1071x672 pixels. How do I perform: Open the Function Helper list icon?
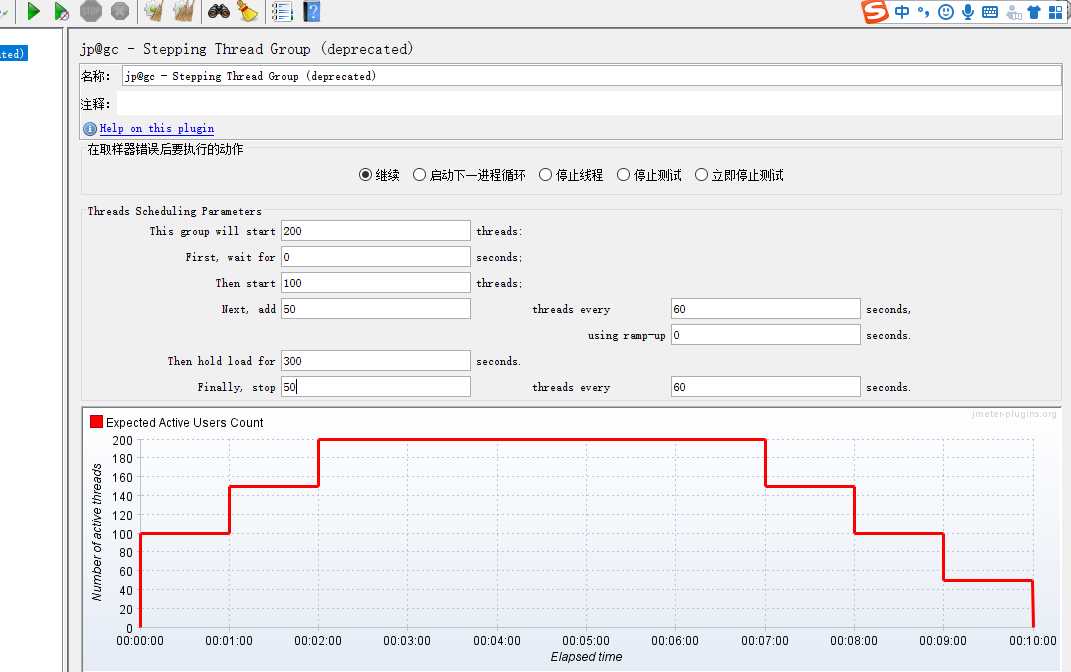[x=281, y=11]
